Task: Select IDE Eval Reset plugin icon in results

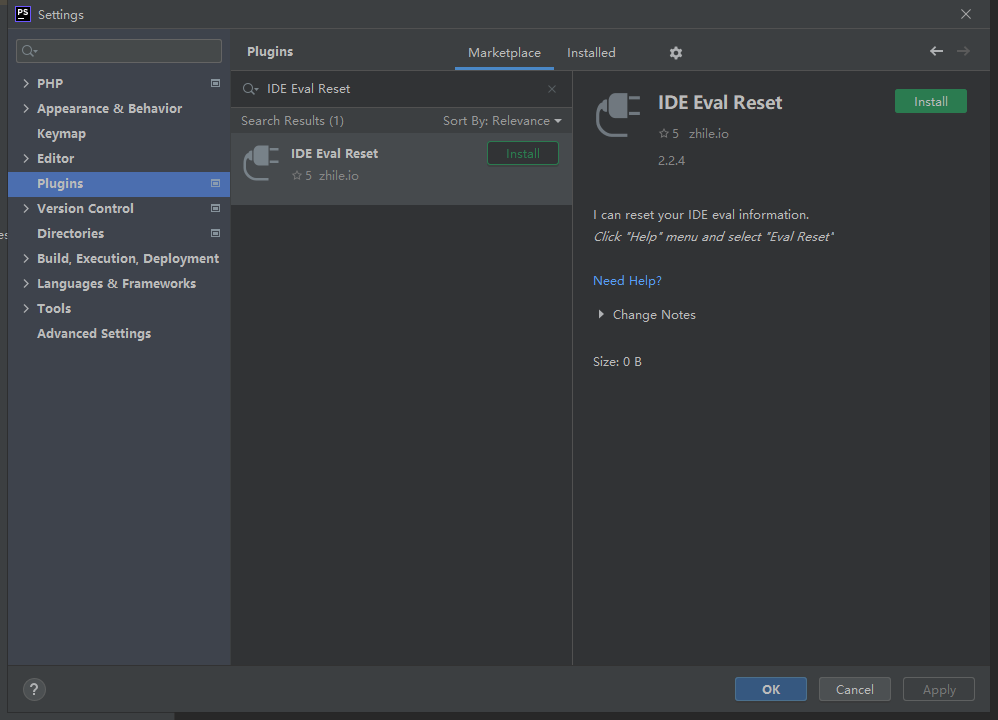Action: (262, 163)
